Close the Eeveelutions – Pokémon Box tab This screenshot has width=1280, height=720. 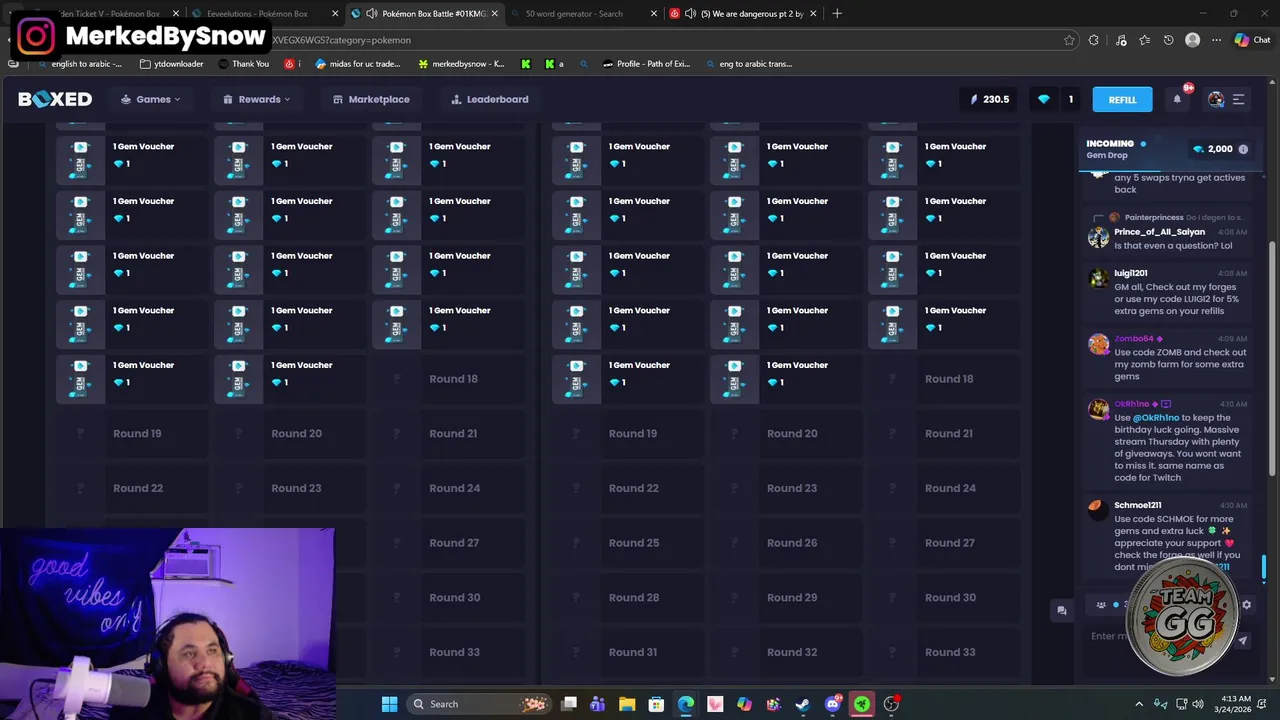click(335, 14)
